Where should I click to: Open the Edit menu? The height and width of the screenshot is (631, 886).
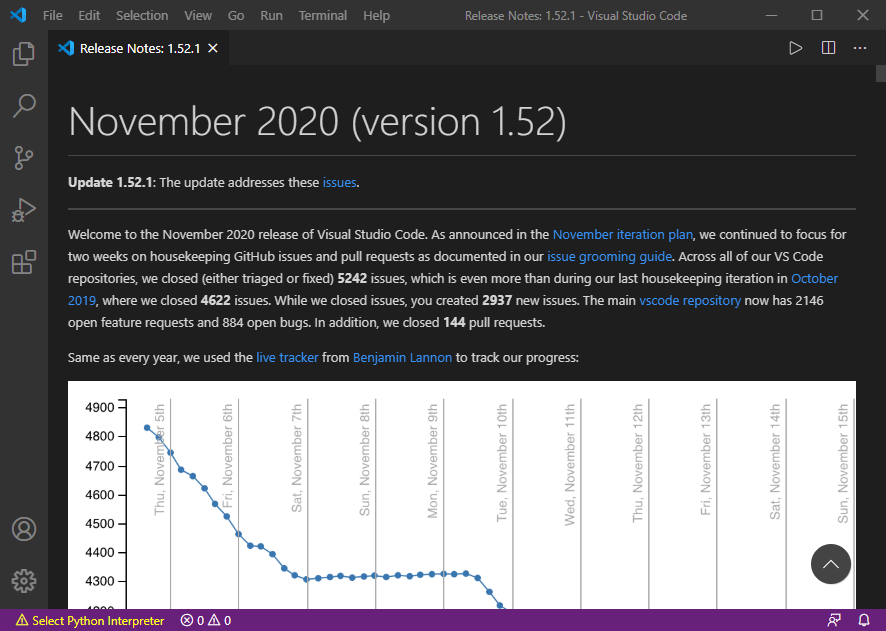89,16
